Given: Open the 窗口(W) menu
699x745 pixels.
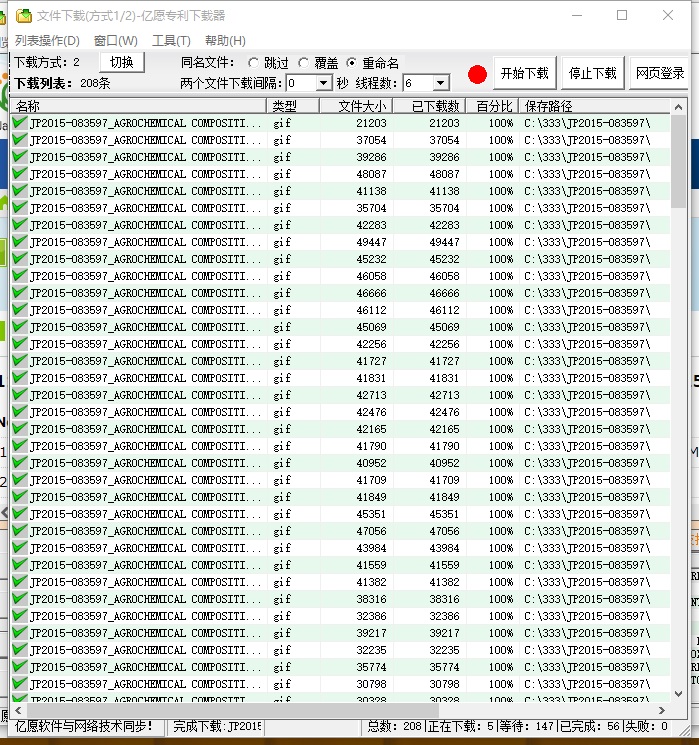Looking at the screenshot, I should pyautogui.click(x=115, y=40).
